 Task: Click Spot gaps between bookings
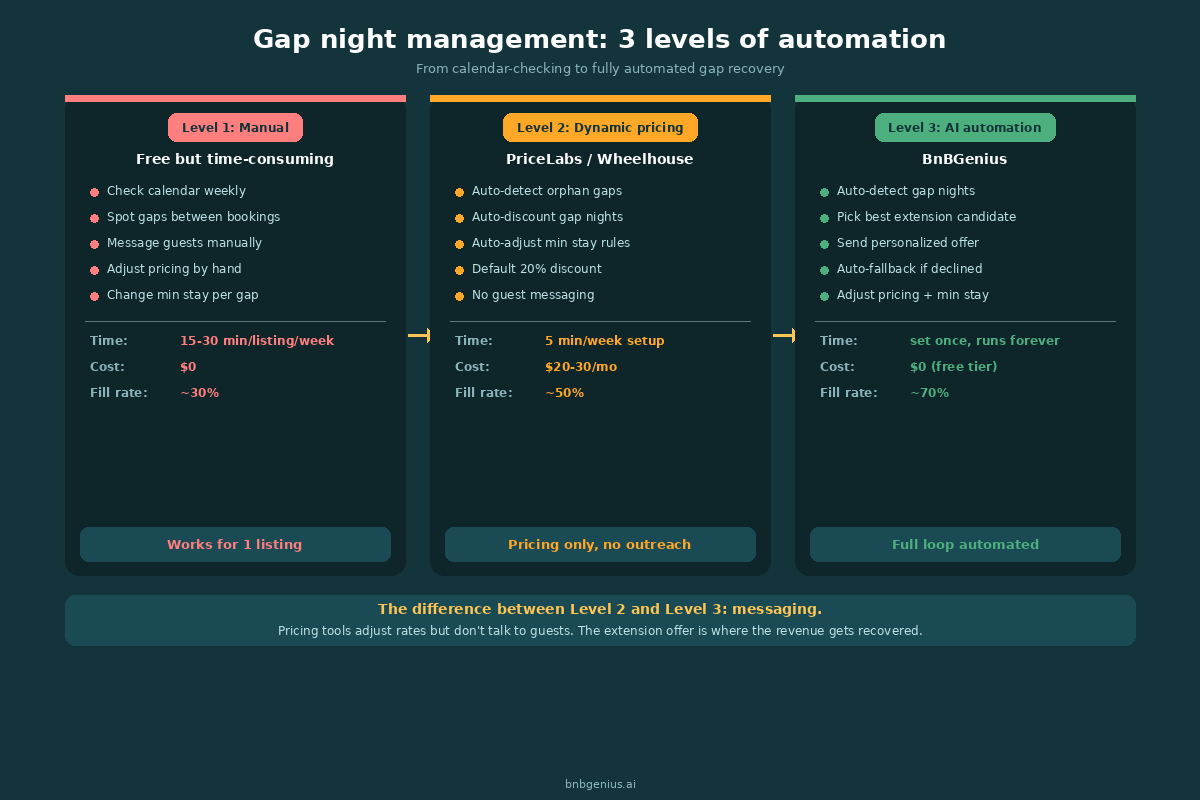pyautogui.click(x=193, y=217)
